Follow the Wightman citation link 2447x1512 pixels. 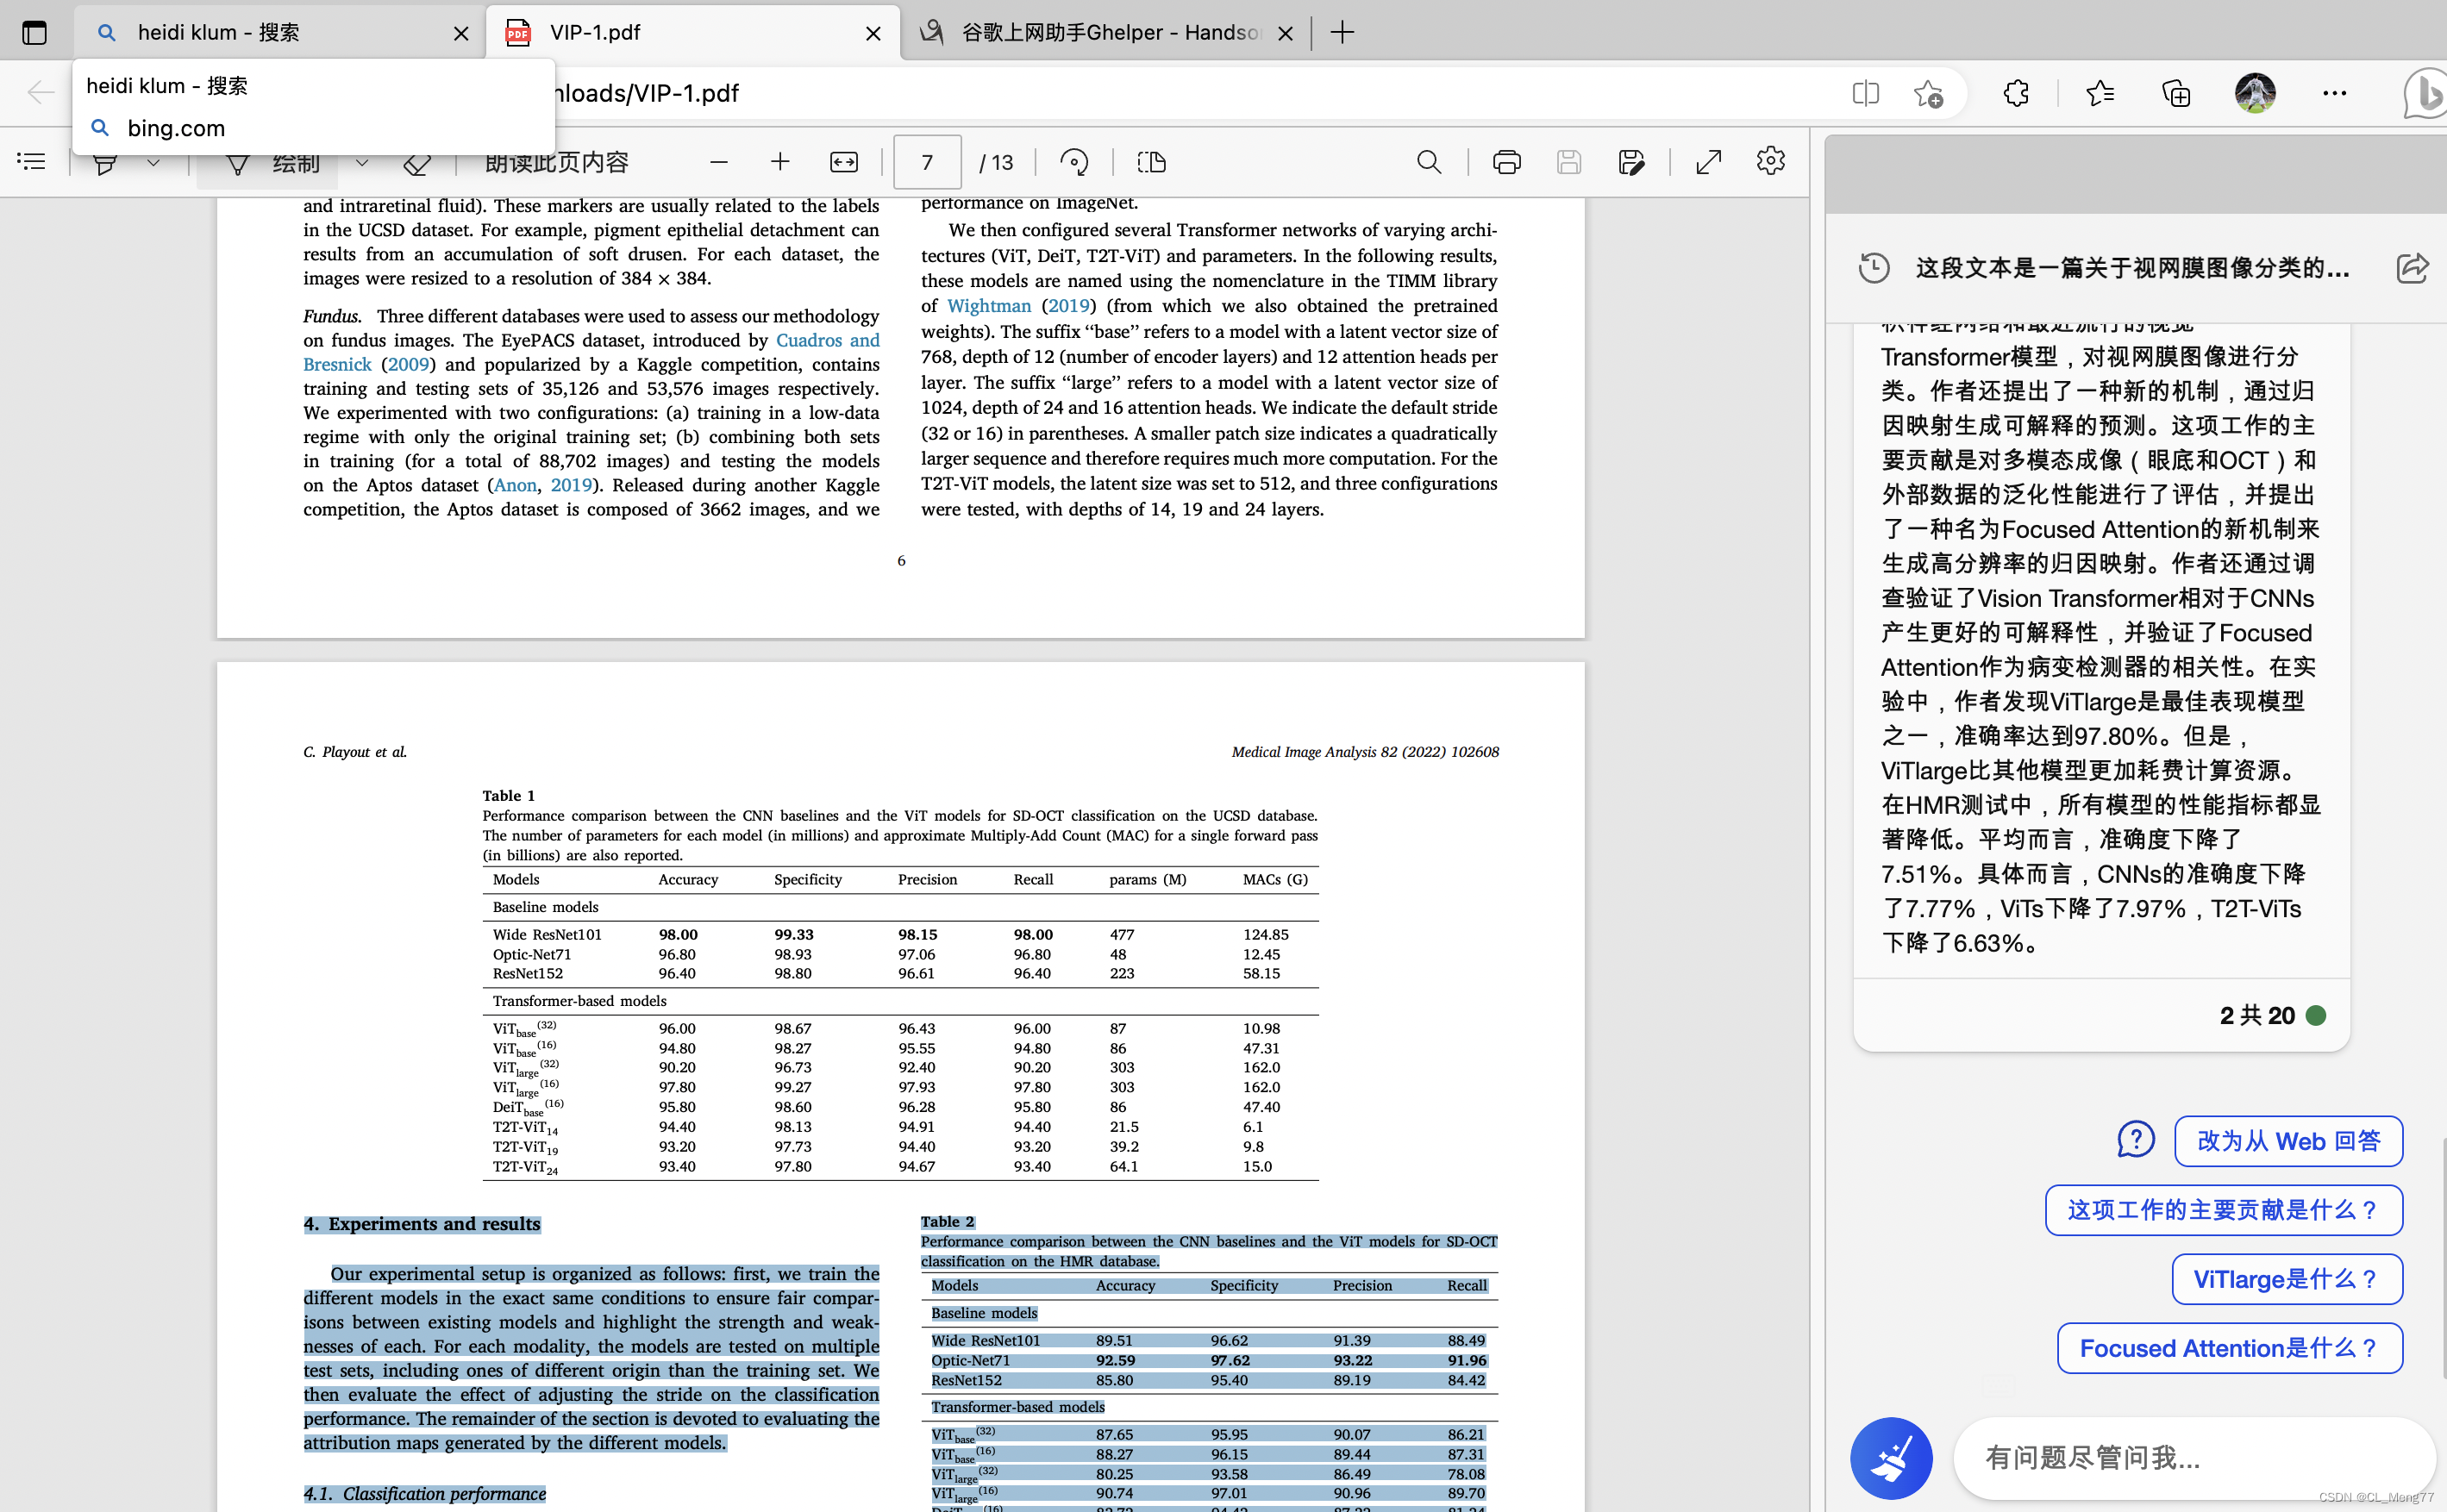click(x=988, y=306)
